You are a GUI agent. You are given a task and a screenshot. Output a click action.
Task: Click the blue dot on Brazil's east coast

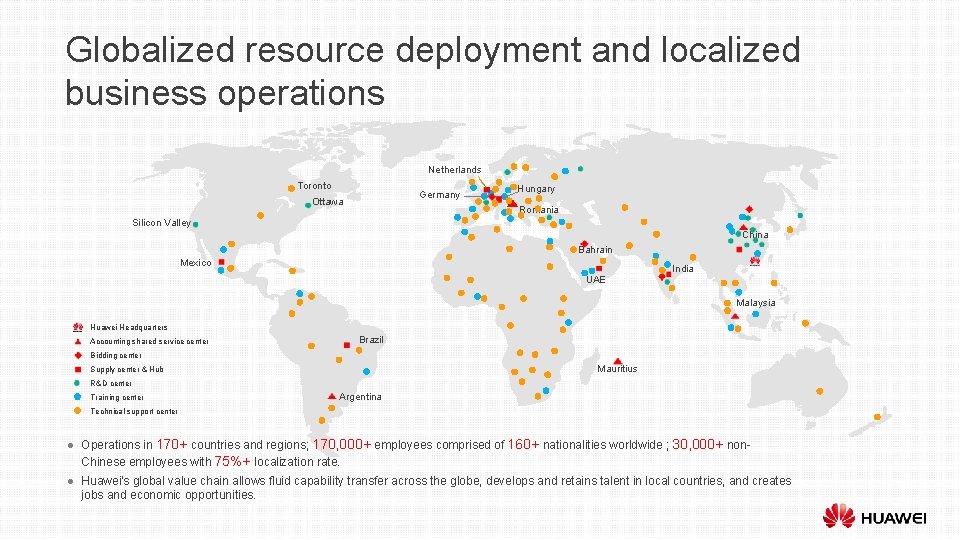tap(366, 372)
